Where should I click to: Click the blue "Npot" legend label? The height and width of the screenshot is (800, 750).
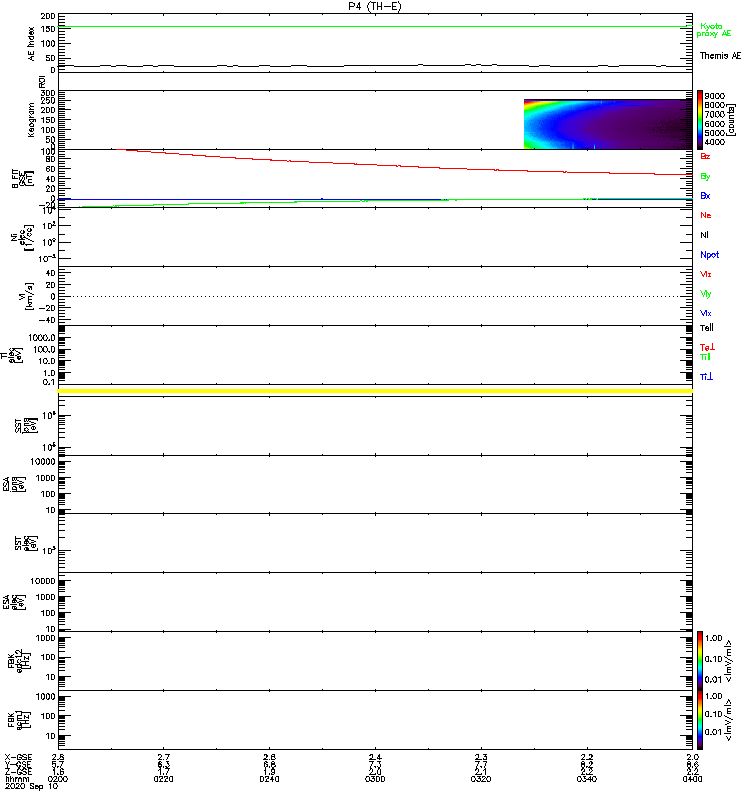(710, 255)
